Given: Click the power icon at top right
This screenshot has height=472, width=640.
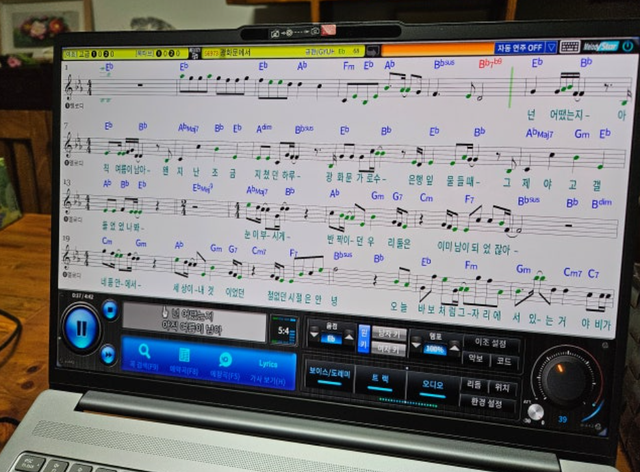Looking at the screenshot, I should tap(628, 46).
